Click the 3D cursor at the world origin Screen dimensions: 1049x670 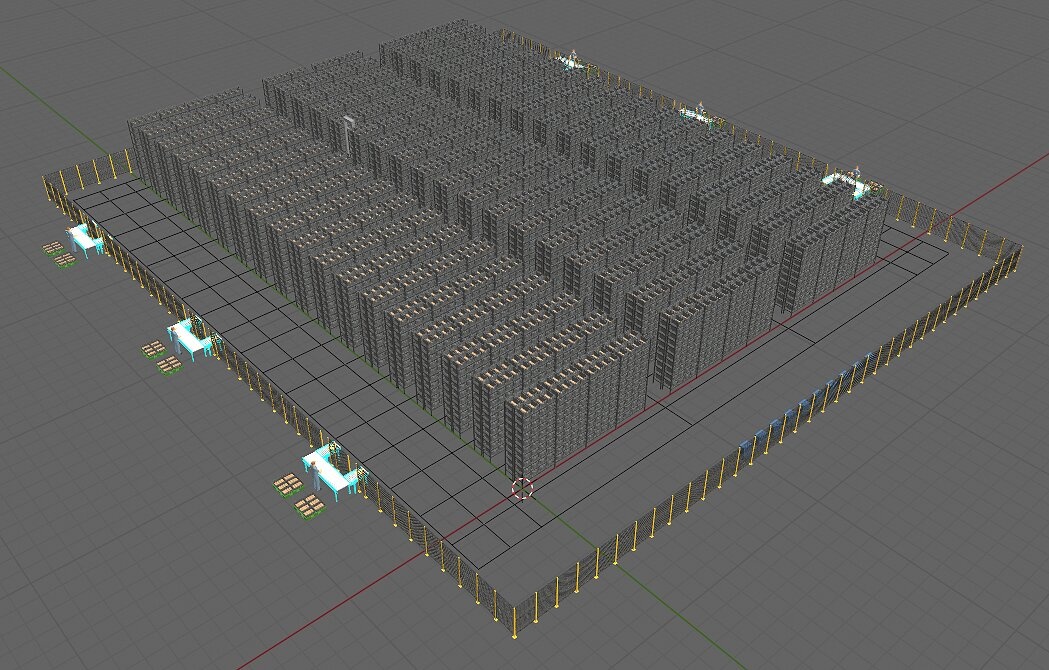(x=522, y=489)
